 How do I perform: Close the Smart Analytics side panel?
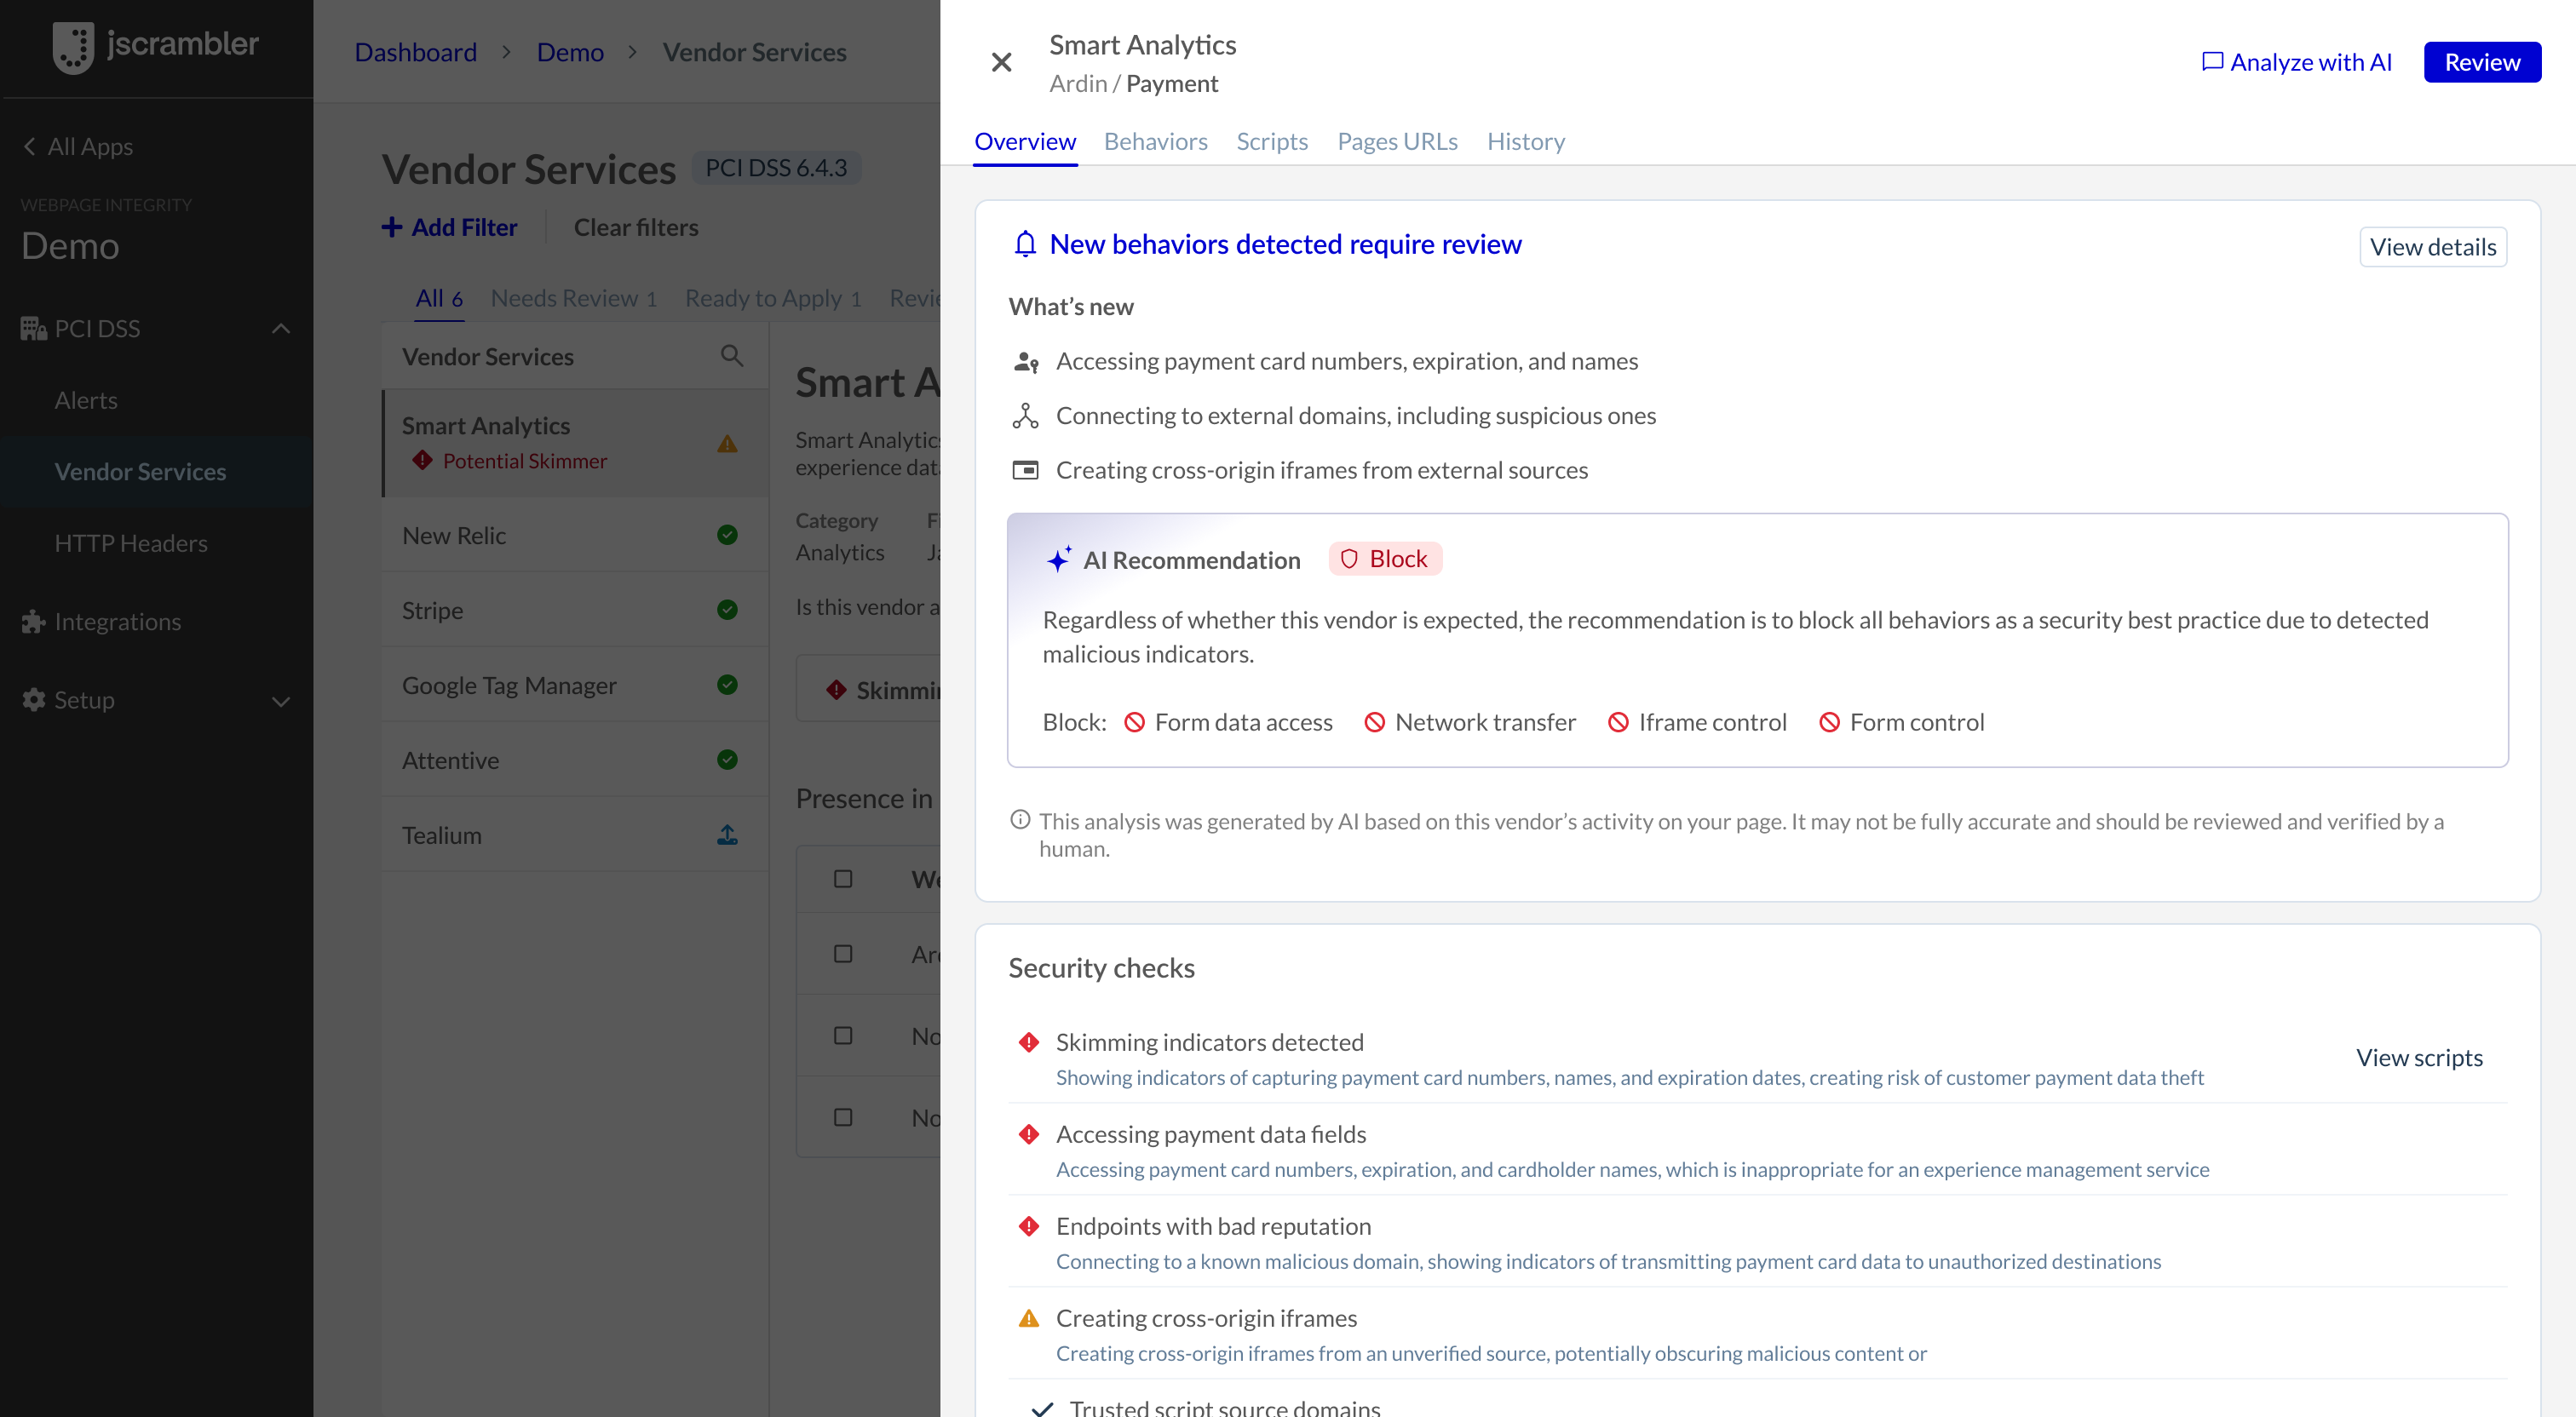1001,62
